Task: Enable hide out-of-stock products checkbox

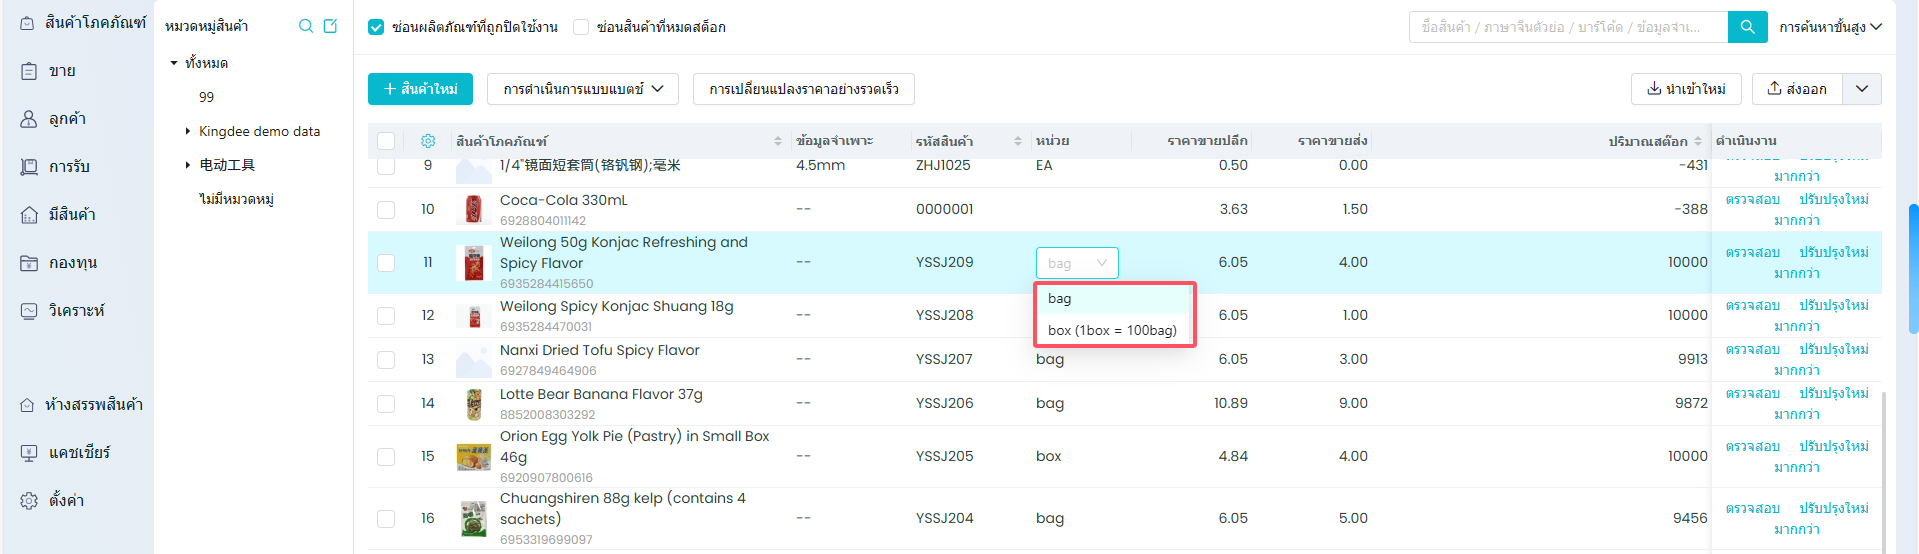Action: coord(581,27)
